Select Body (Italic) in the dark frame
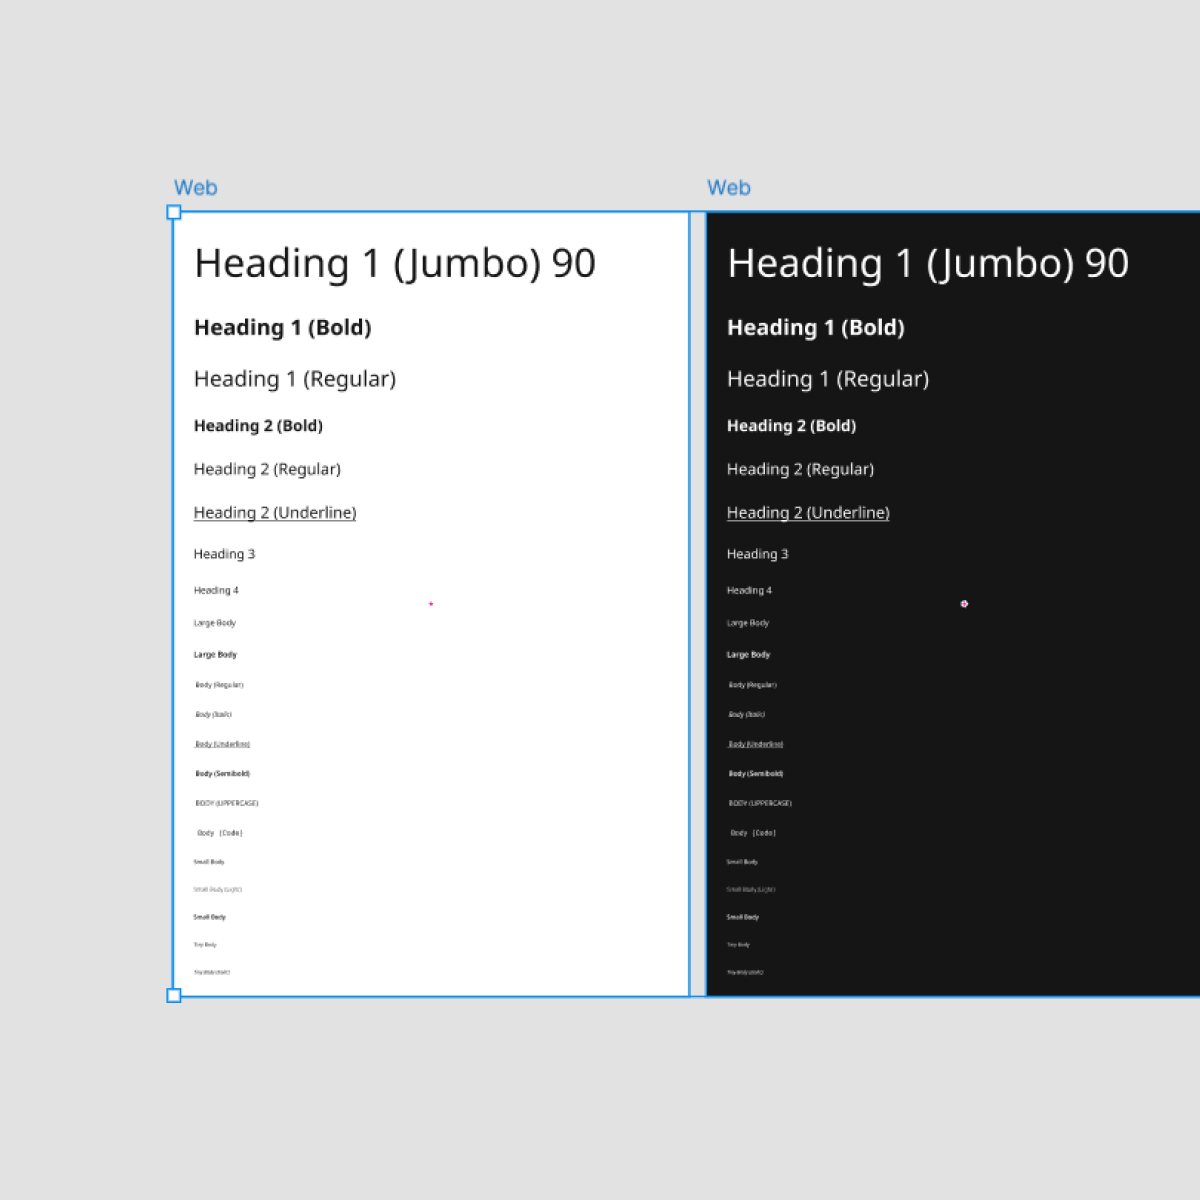 [x=747, y=714]
